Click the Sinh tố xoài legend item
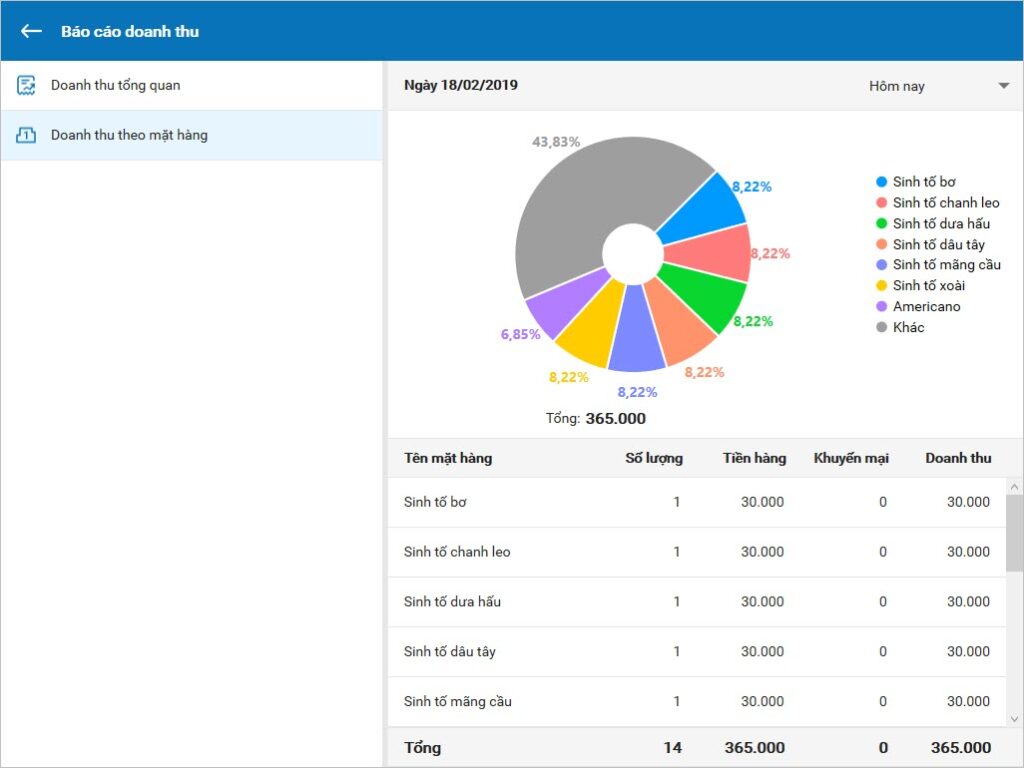 click(x=921, y=285)
